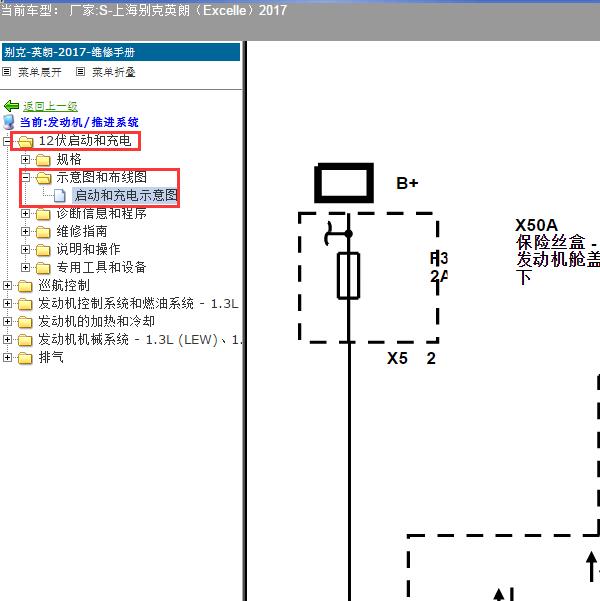600x601 pixels.
Task: Select the 发动机的加热和冷却 label
Action: [96, 322]
